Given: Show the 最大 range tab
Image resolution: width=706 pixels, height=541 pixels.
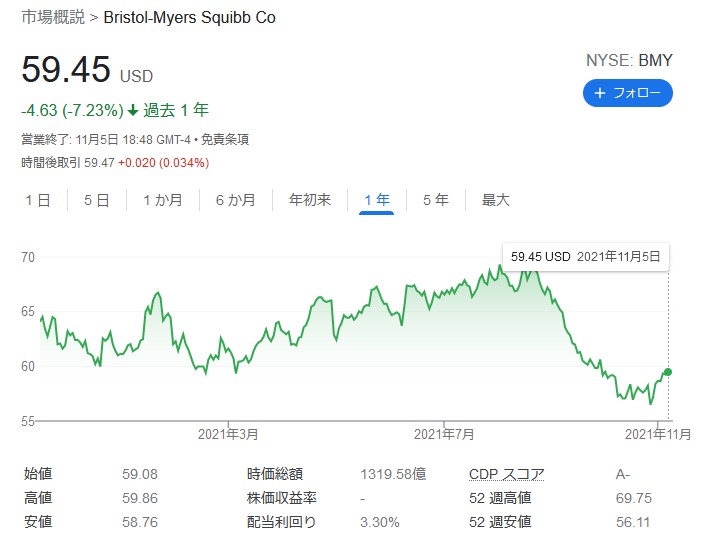Looking at the screenshot, I should pos(495,200).
